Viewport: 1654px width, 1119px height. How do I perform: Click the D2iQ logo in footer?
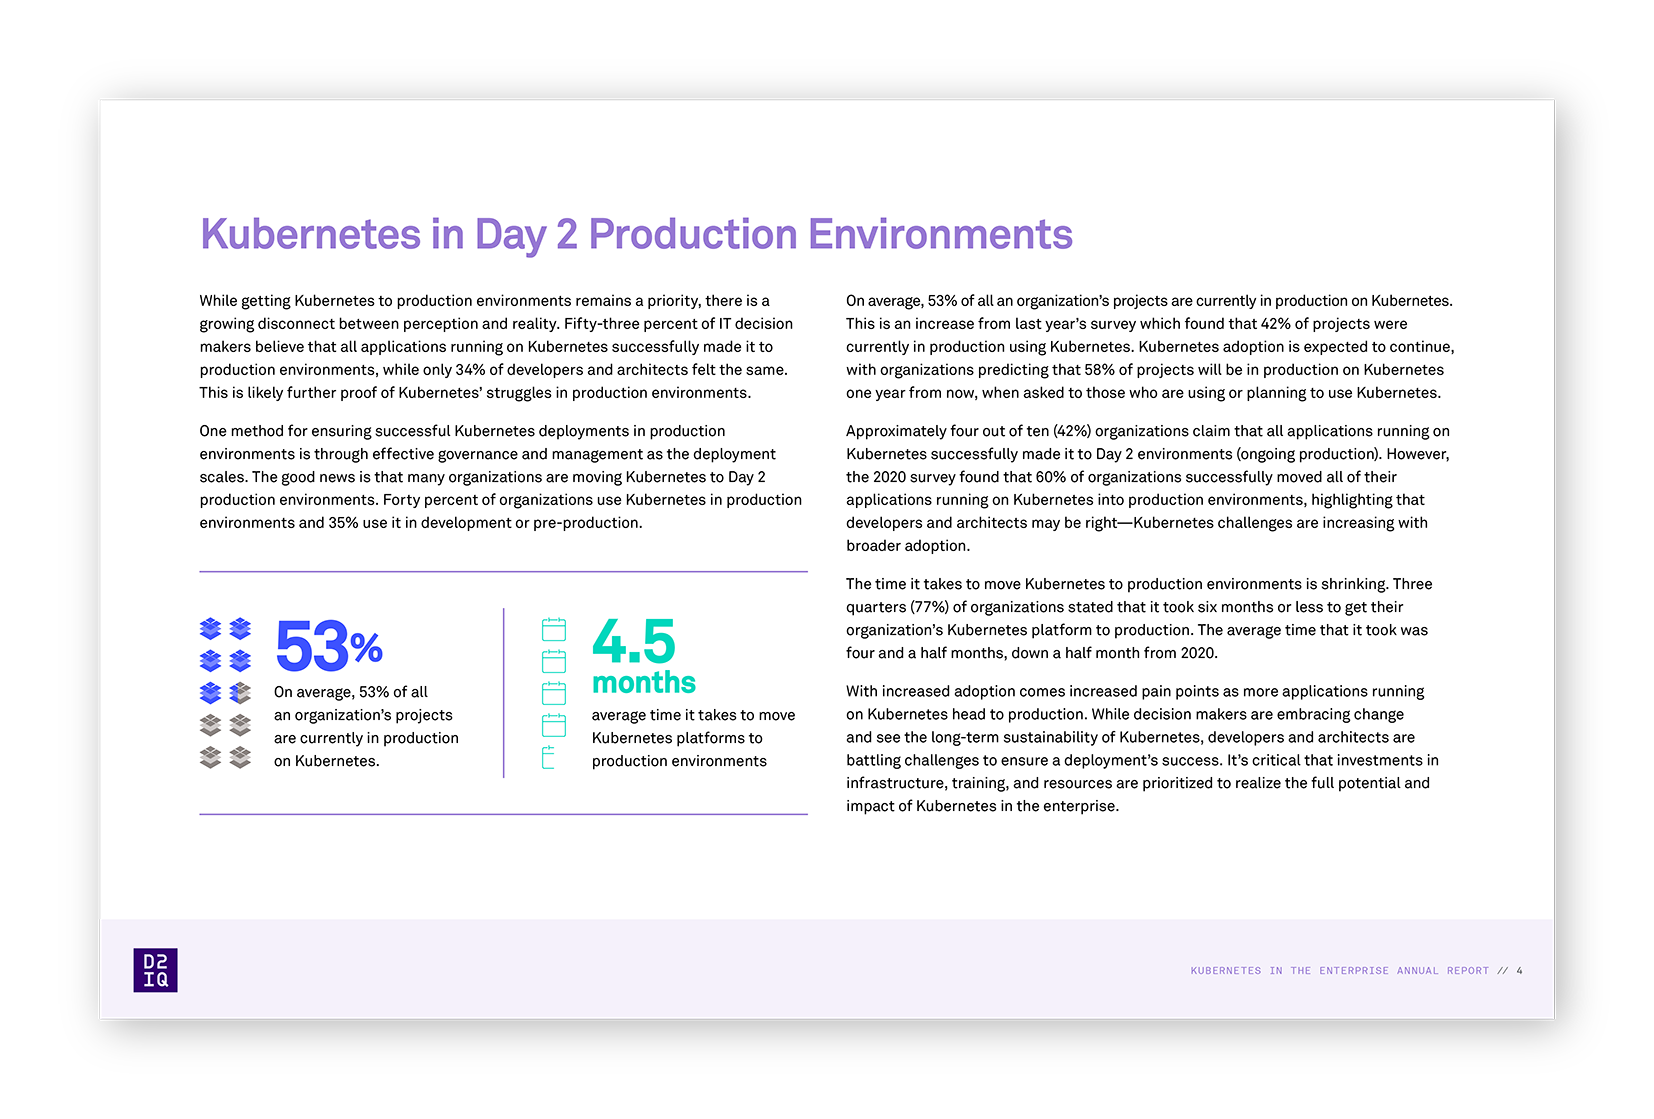pos(155,970)
